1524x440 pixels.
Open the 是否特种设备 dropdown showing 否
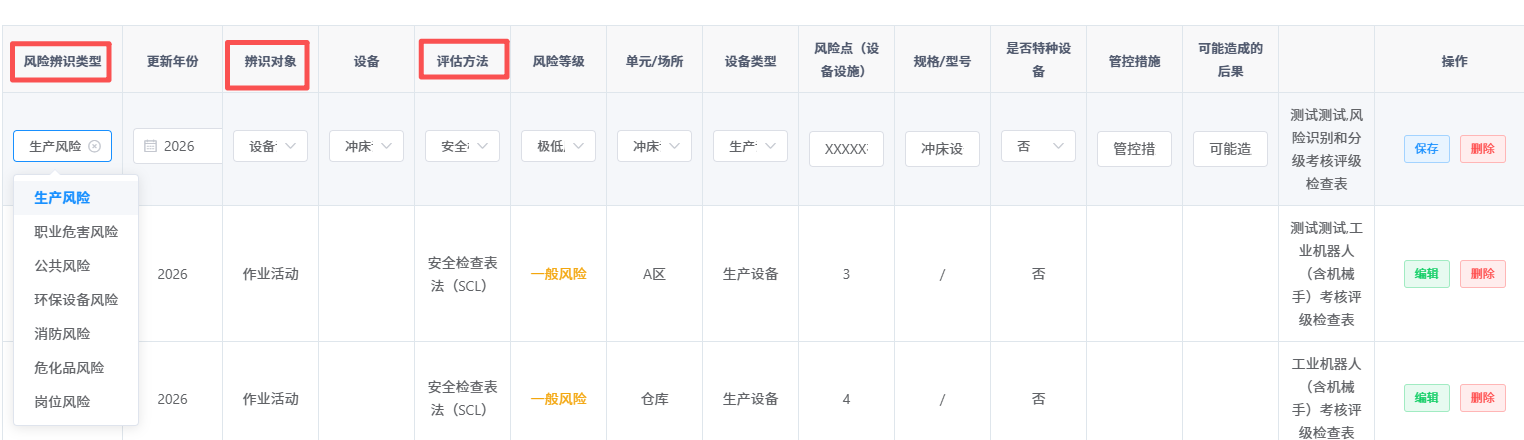click(1038, 146)
